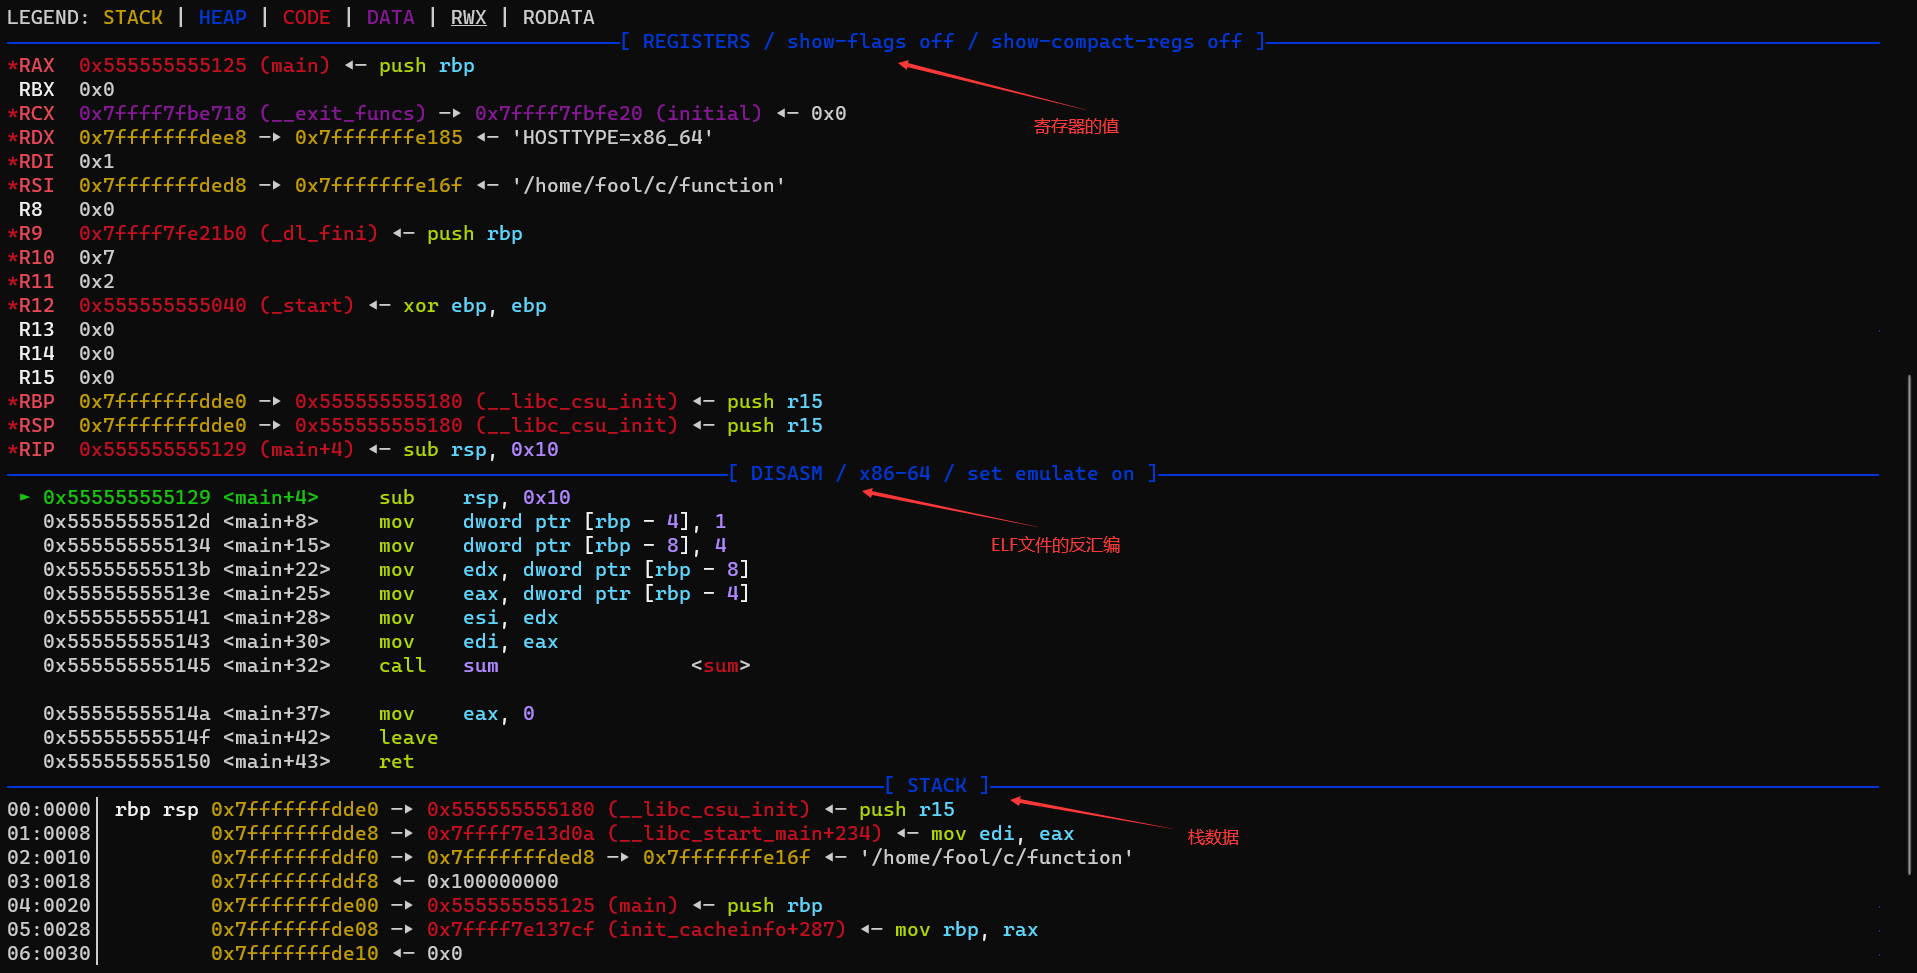Select the RAX register name
Viewport: 1917px width, 973px height.
point(36,65)
